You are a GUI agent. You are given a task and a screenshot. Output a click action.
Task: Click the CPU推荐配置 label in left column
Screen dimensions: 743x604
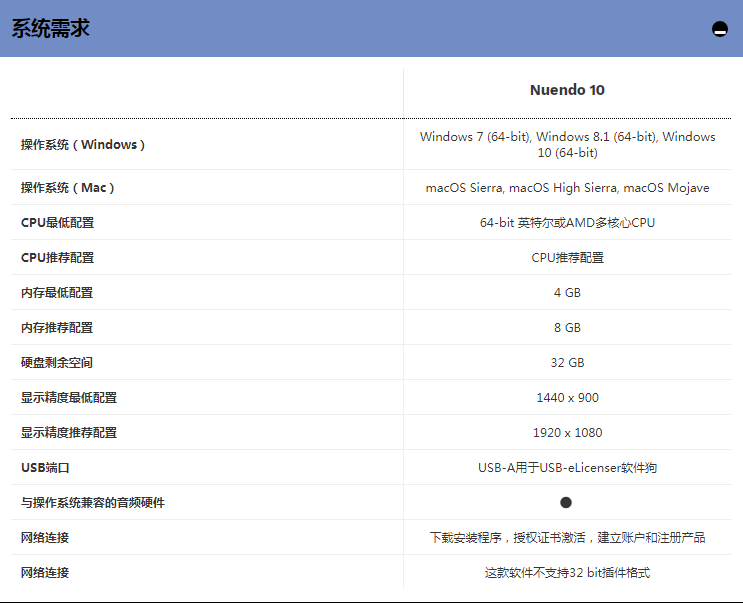(x=57, y=258)
